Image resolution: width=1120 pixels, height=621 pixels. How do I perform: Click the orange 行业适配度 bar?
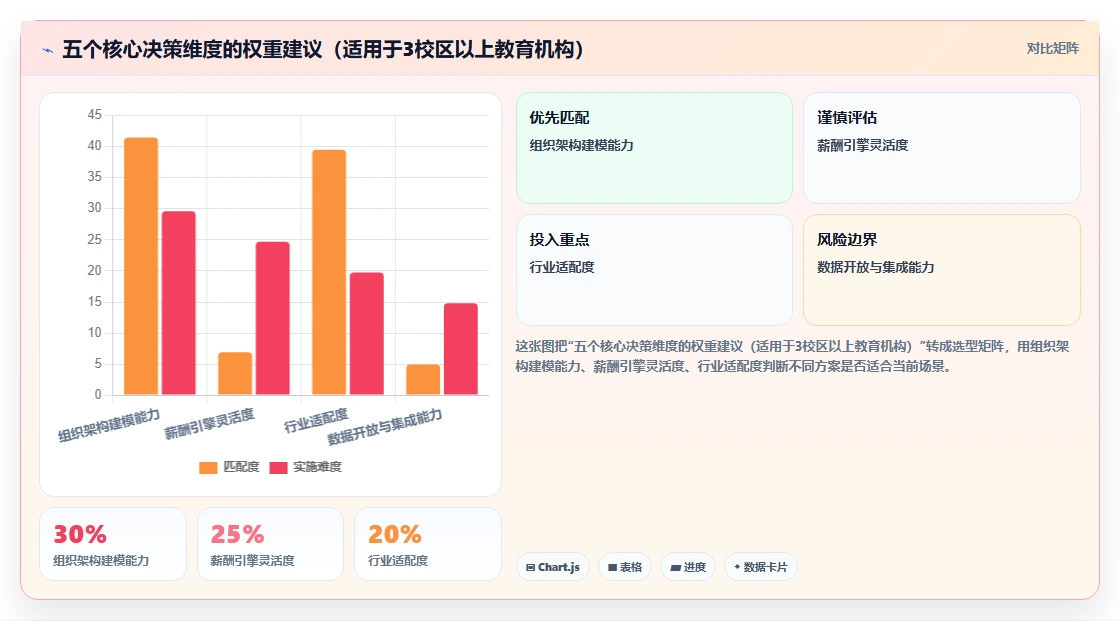(x=329, y=272)
